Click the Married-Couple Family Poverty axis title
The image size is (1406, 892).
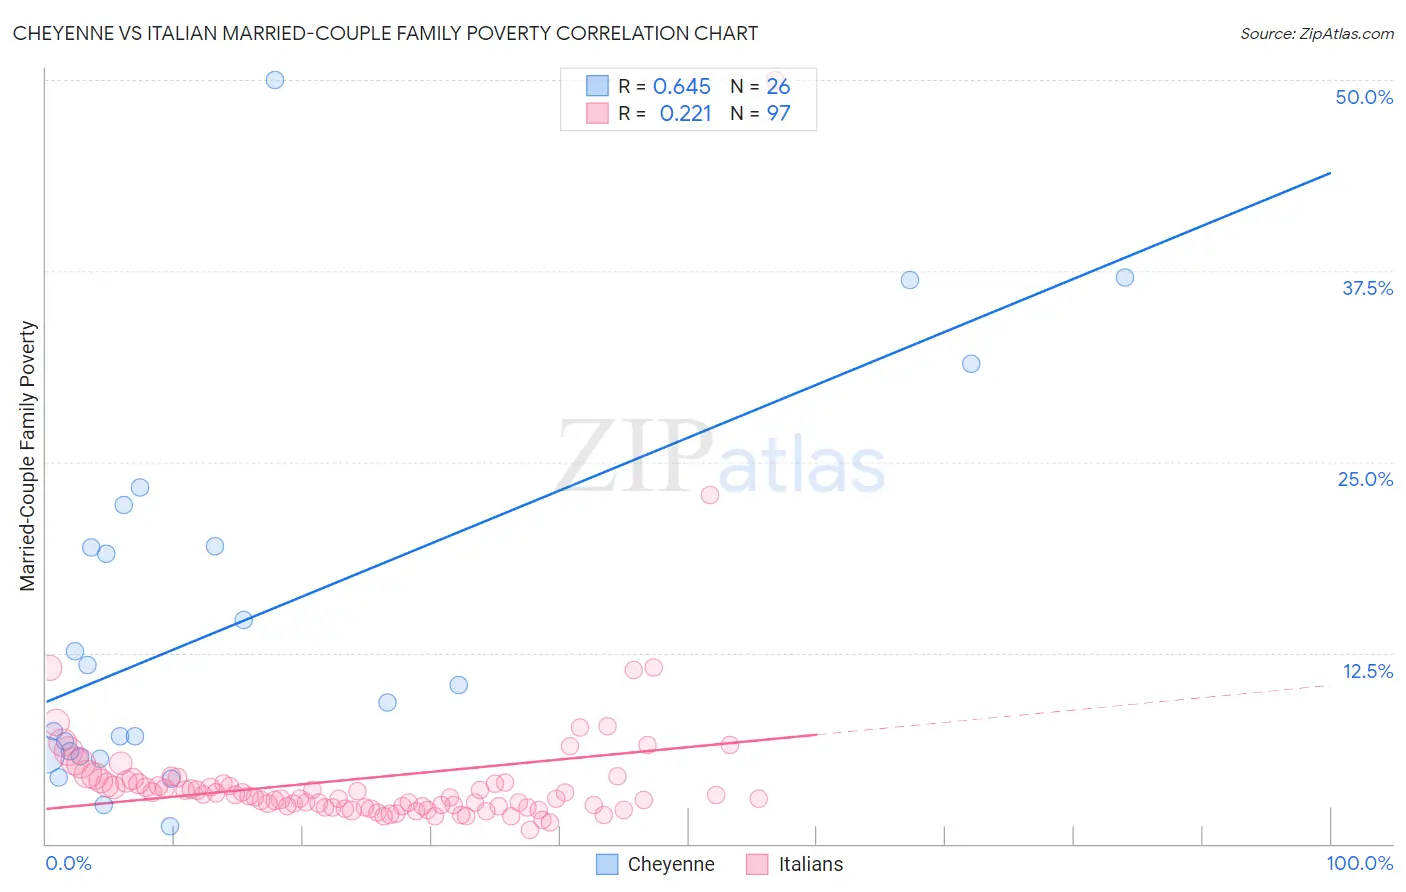(28, 456)
